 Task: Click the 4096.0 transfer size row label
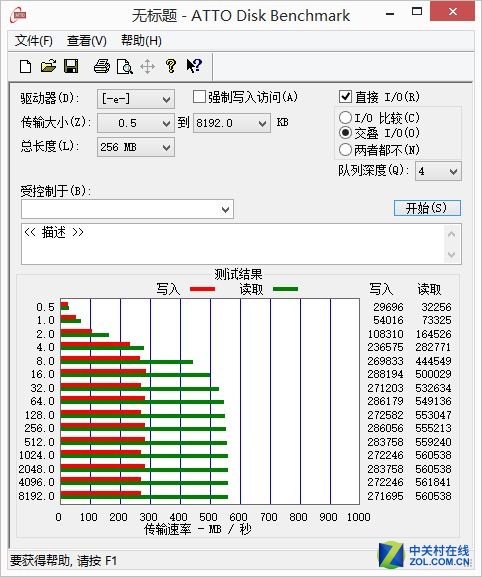point(36,482)
